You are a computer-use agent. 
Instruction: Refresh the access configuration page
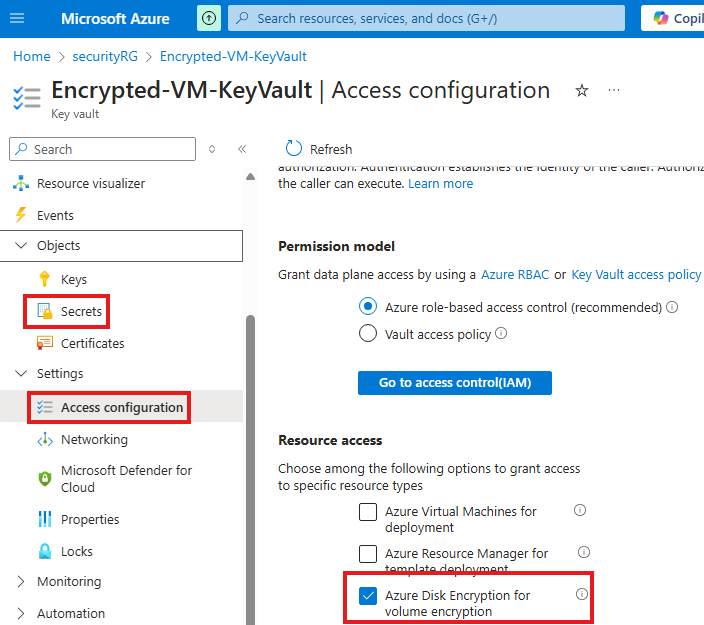319,149
